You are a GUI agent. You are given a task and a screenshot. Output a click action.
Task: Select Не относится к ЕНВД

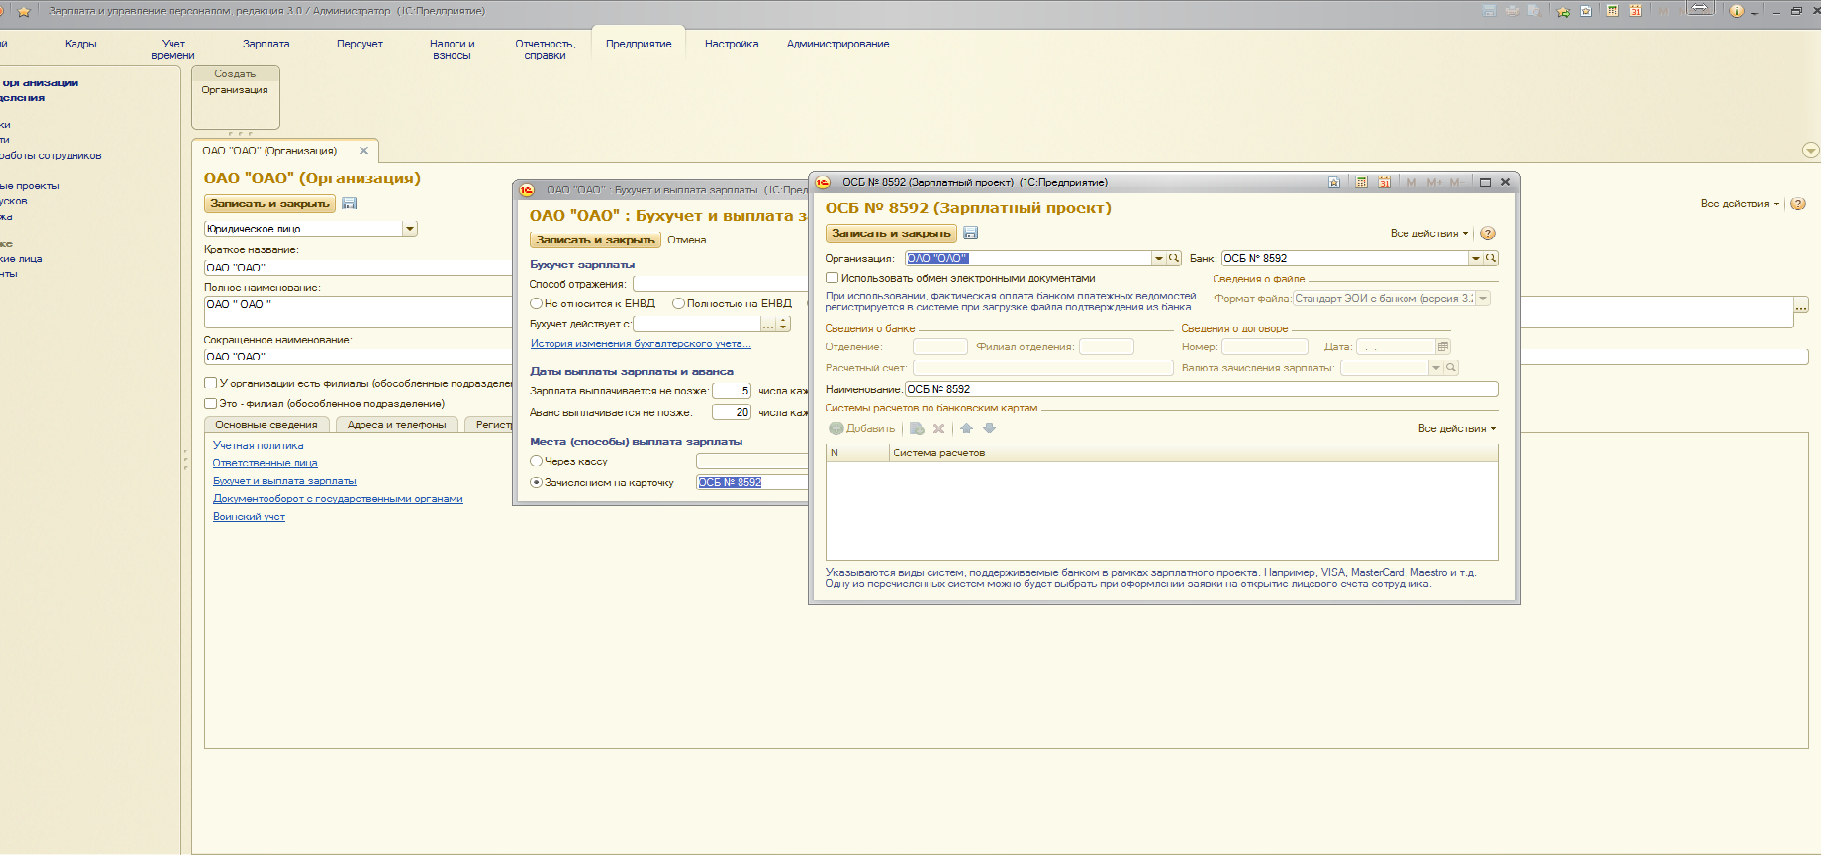[536, 303]
